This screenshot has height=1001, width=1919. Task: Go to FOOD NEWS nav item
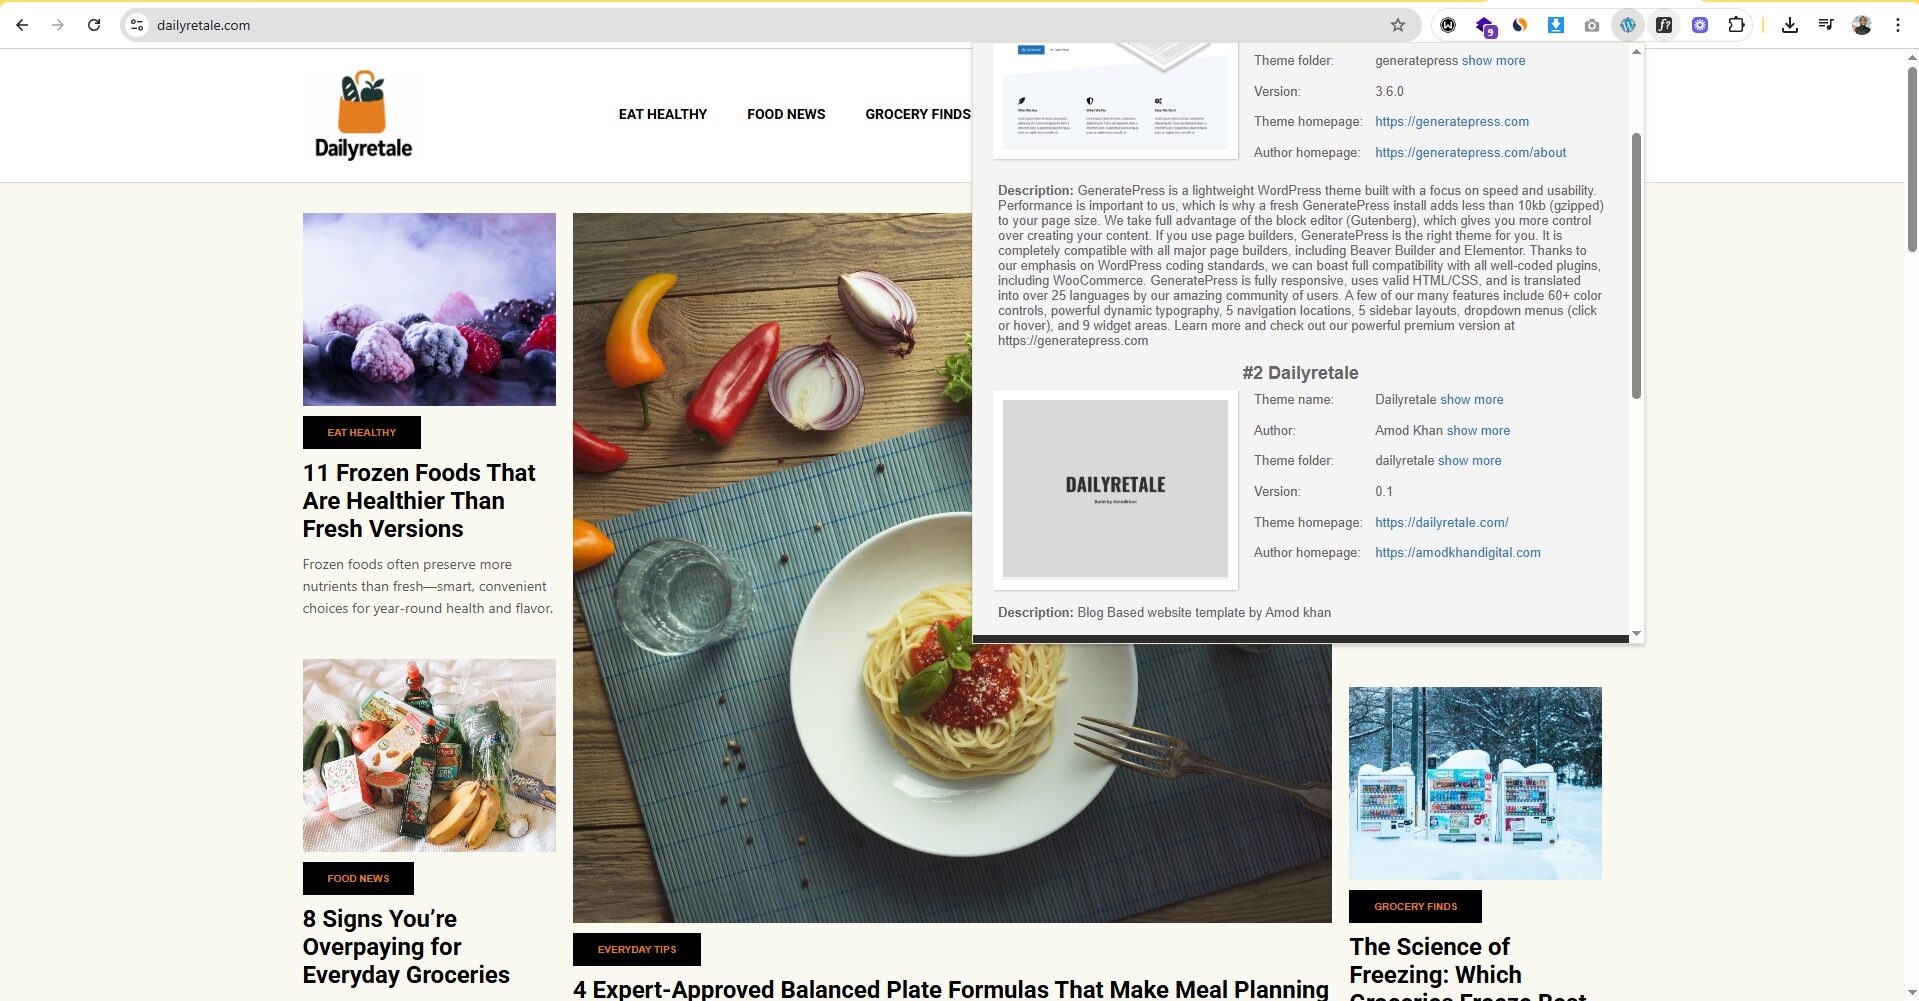click(x=786, y=114)
